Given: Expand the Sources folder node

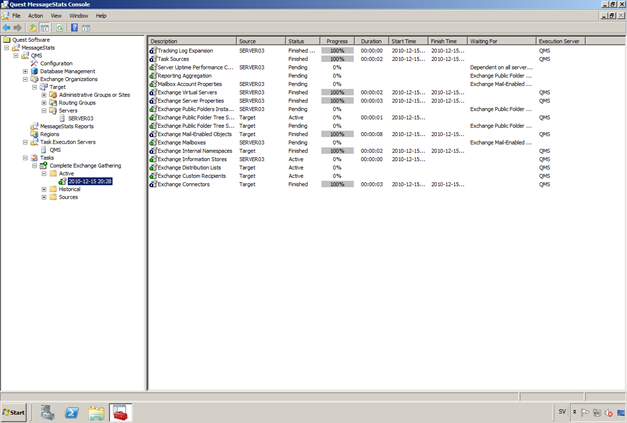Looking at the screenshot, I should point(44,197).
